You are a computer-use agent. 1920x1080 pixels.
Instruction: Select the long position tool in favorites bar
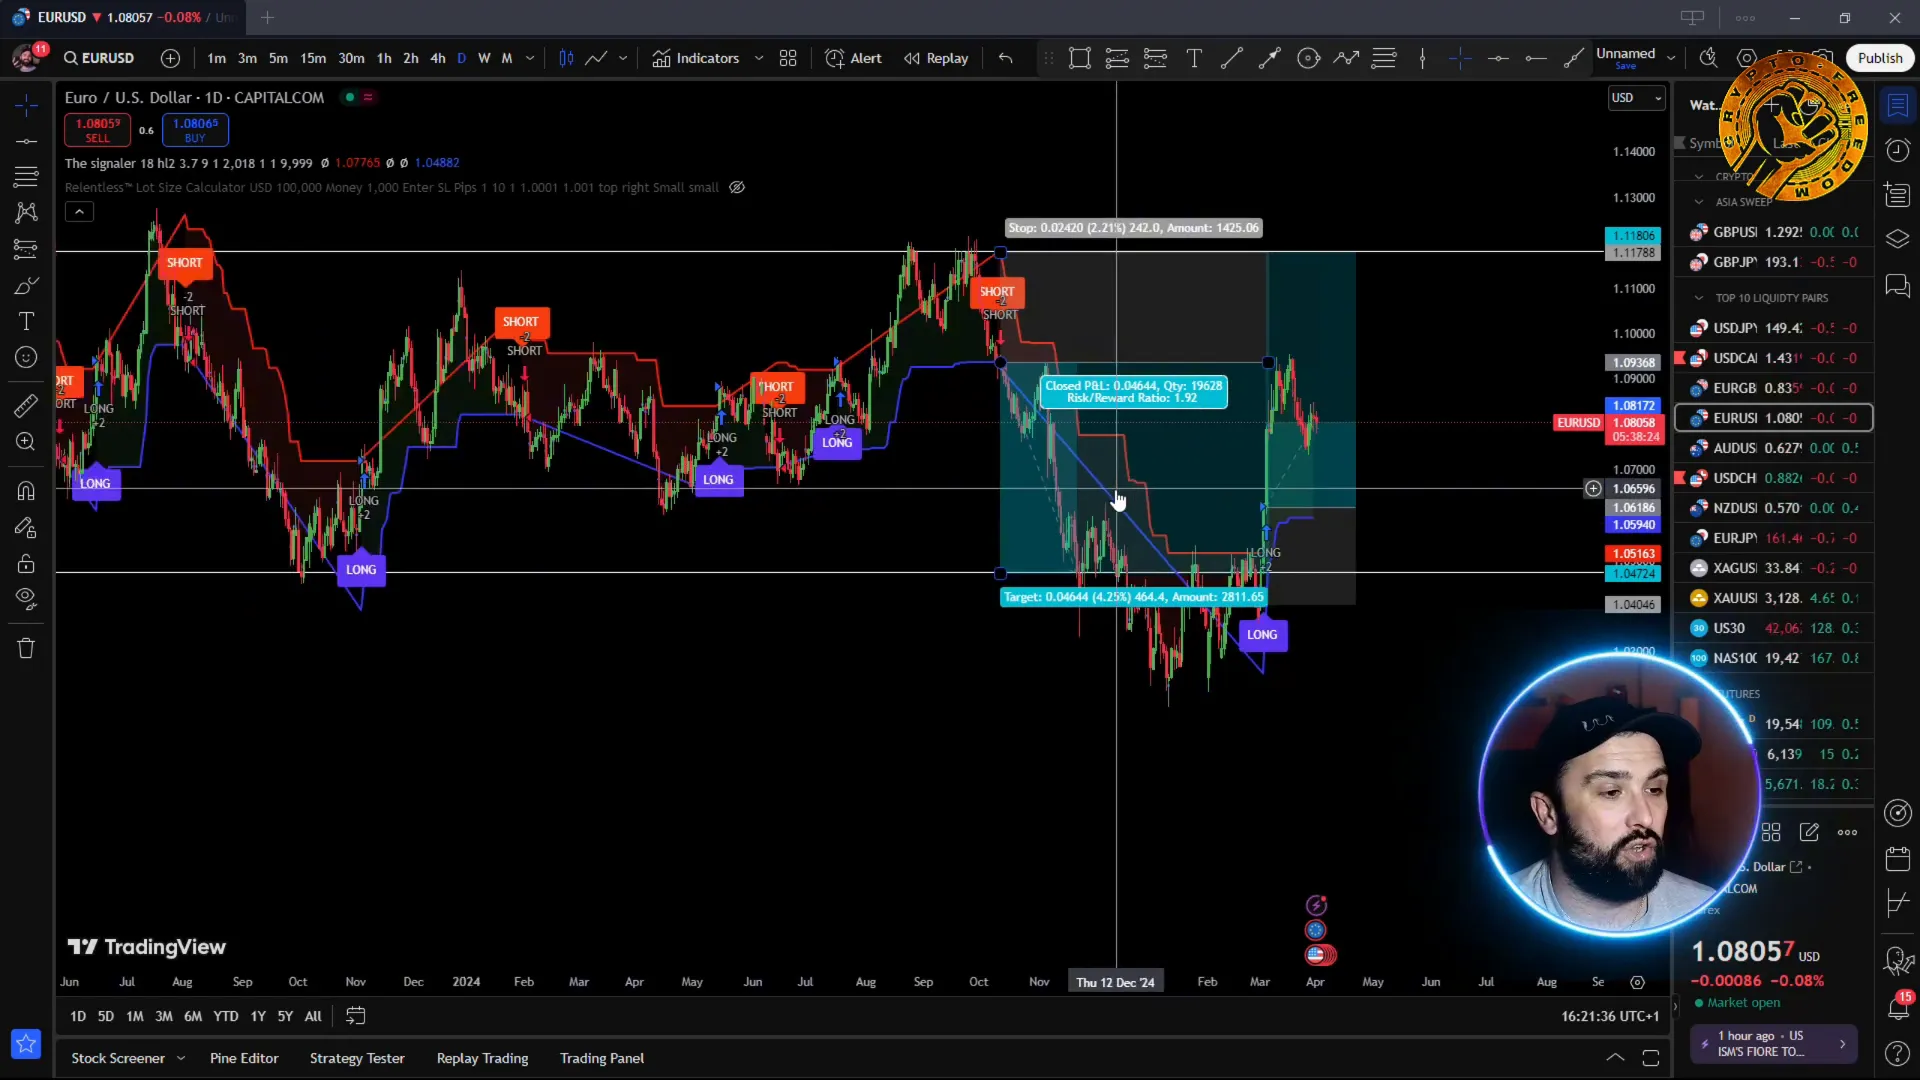click(x=1117, y=58)
